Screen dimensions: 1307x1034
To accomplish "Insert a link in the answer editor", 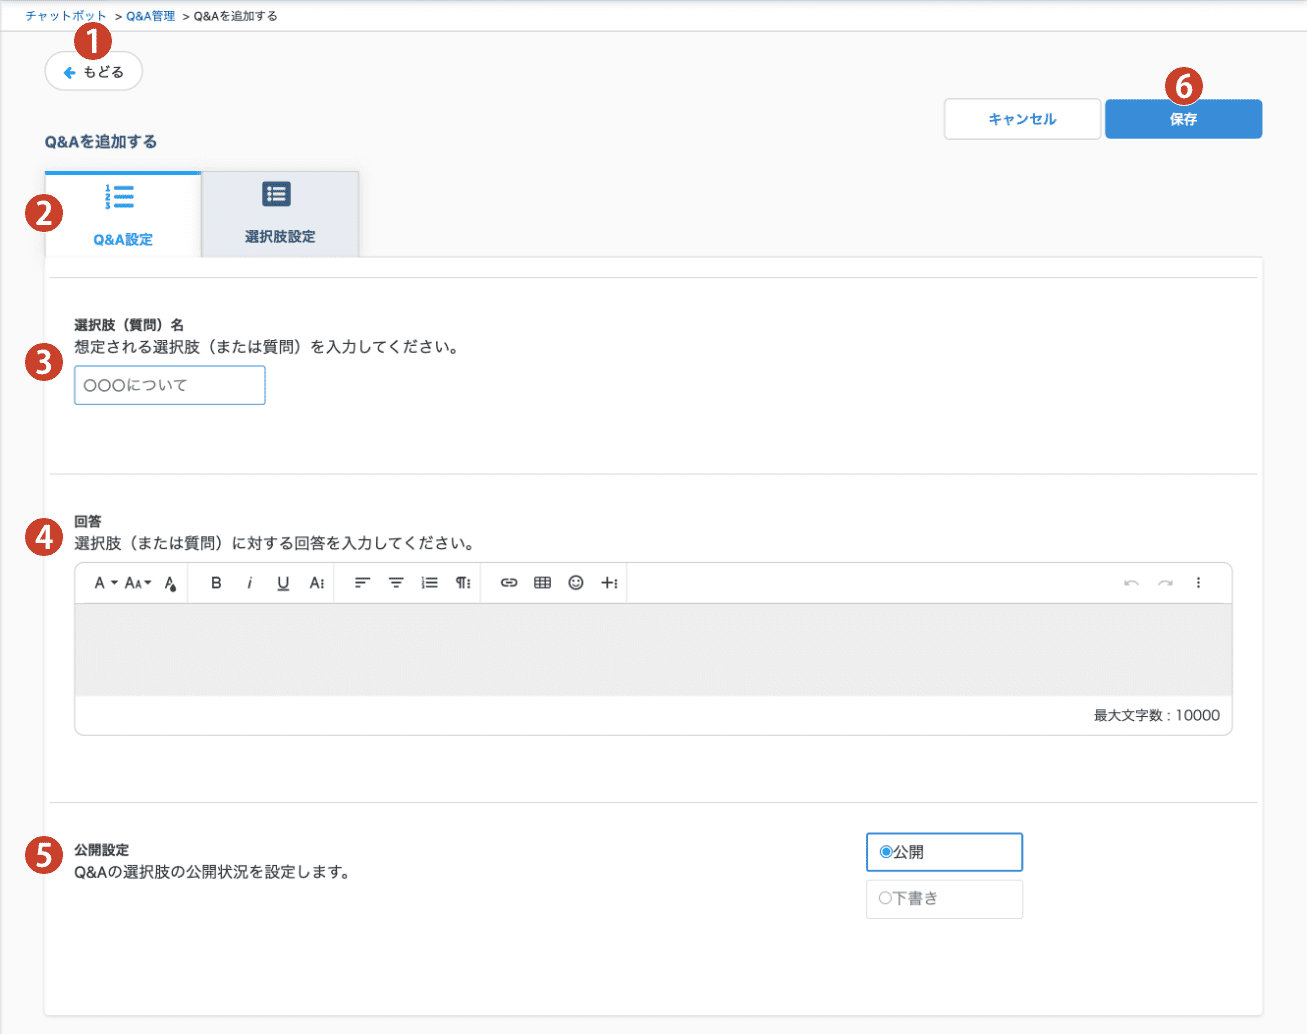I will tap(509, 583).
